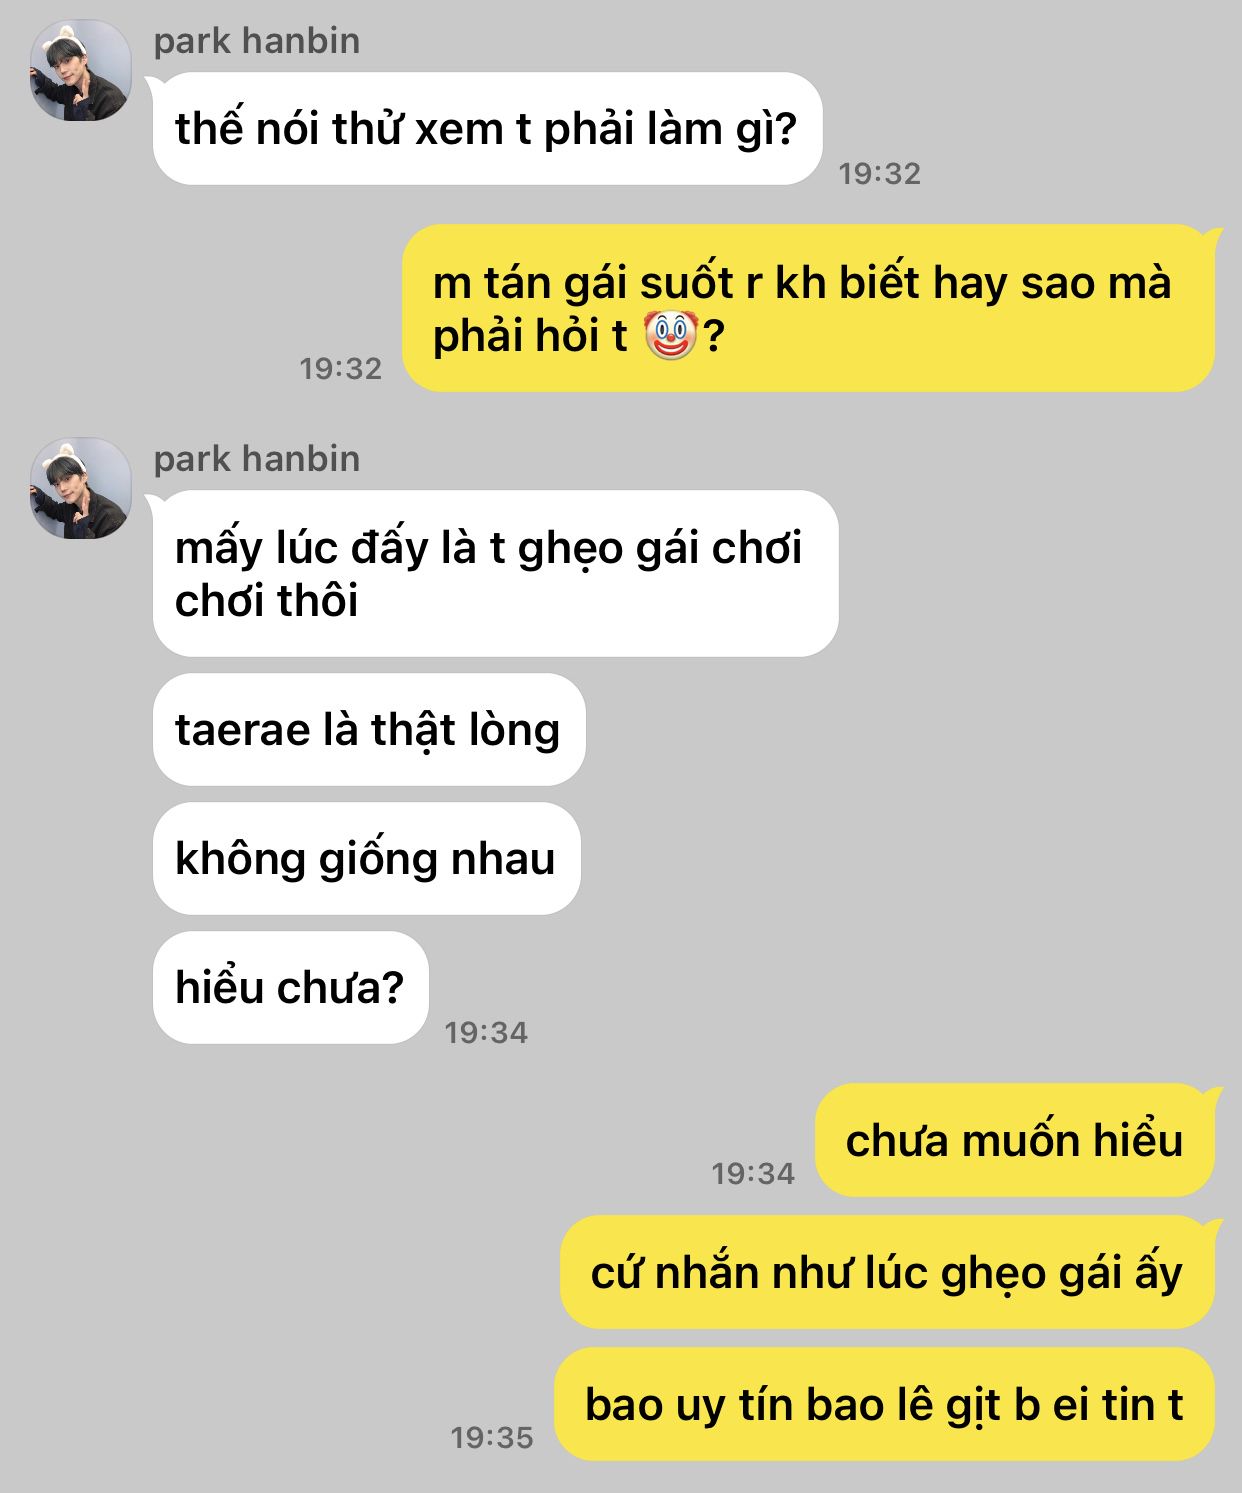Tap the 19:32 timestamp beside the first message
This screenshot has height=1493, width=1242.
pyautogui.click(x=879, y=173)
